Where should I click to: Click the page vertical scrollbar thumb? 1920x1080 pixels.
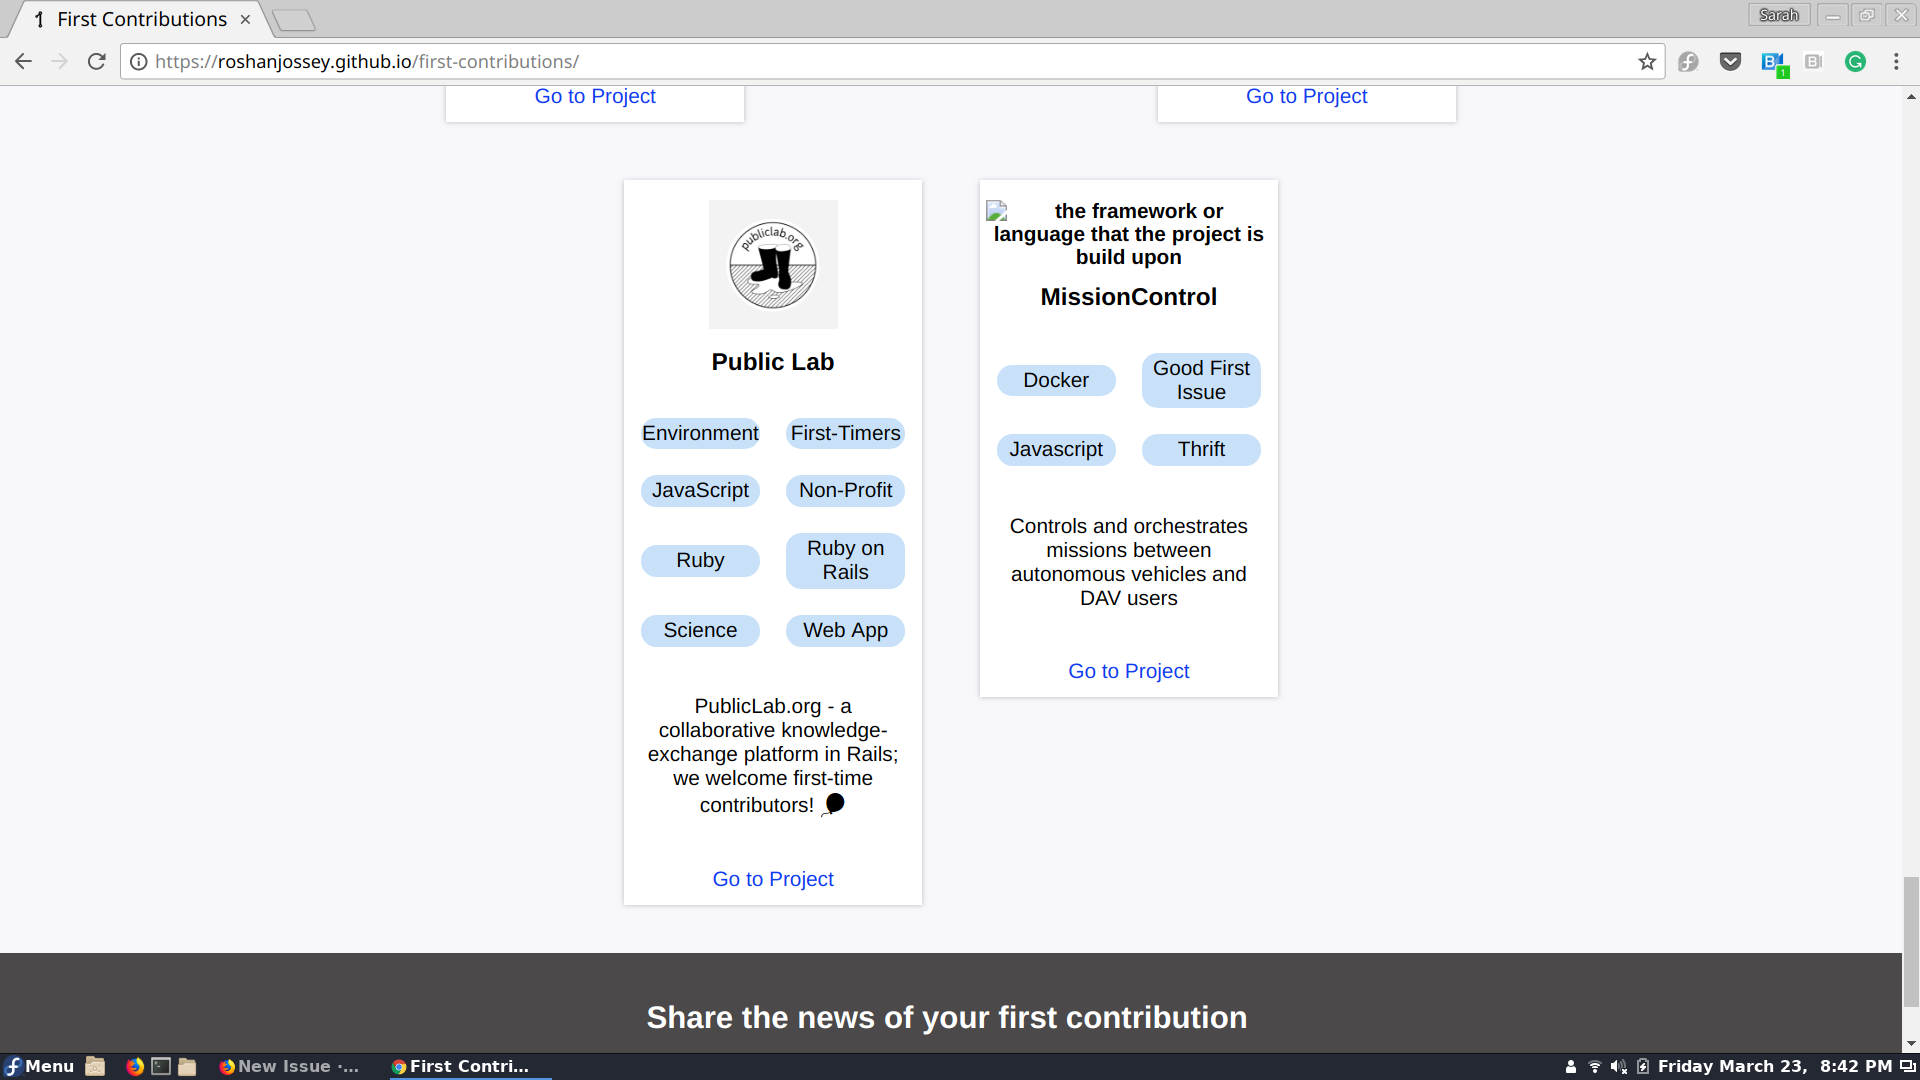(1911, 940)
